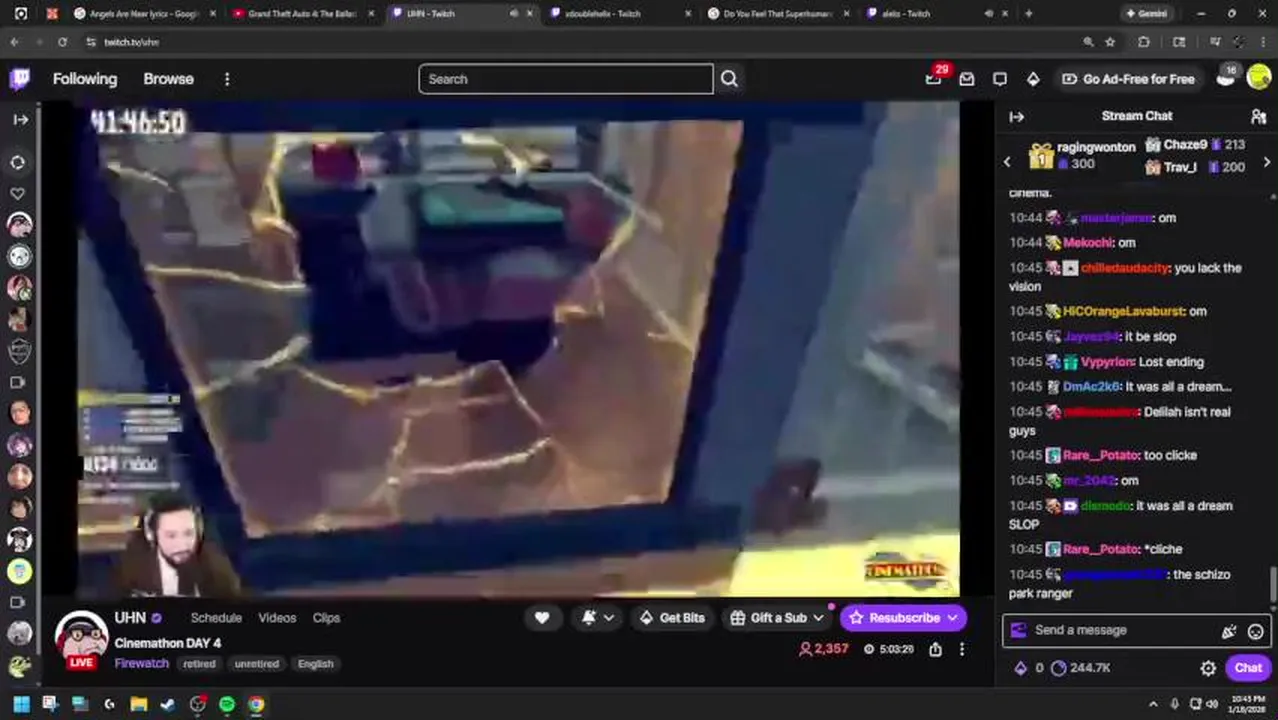The height and width of the screenshot is (720, 1278).
Task: Open File Explorer from the taskbar
Action: click(x=138, y=704)
